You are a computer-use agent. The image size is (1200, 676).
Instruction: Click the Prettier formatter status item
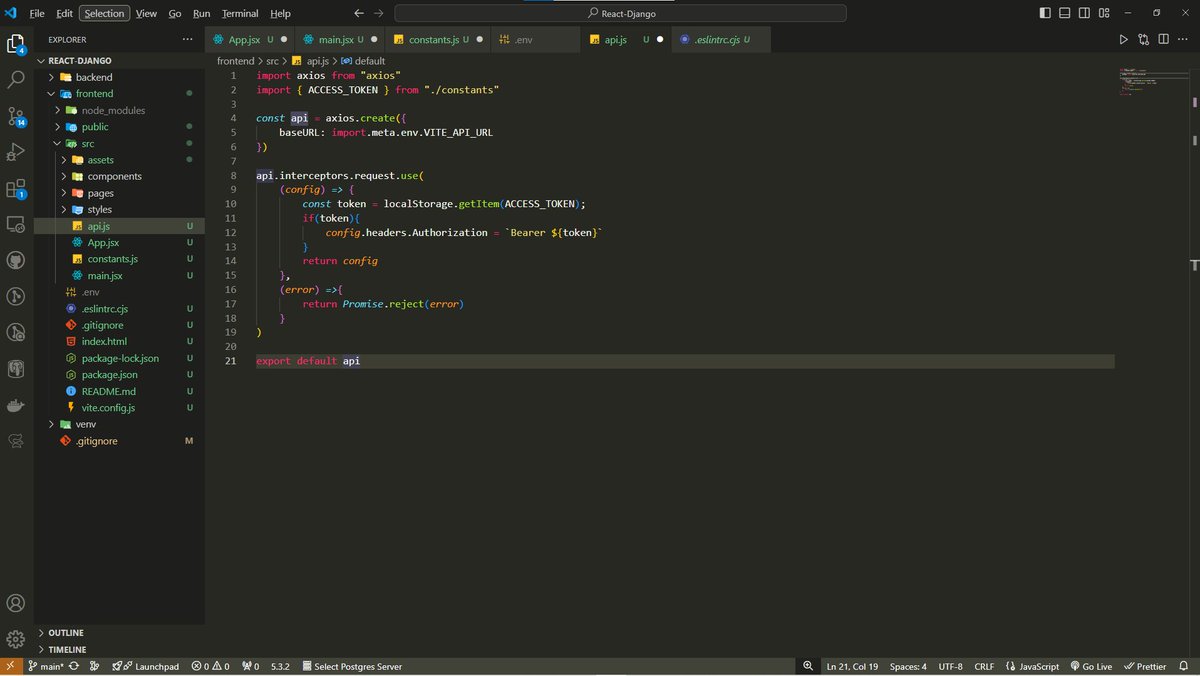coord(1144,666)
